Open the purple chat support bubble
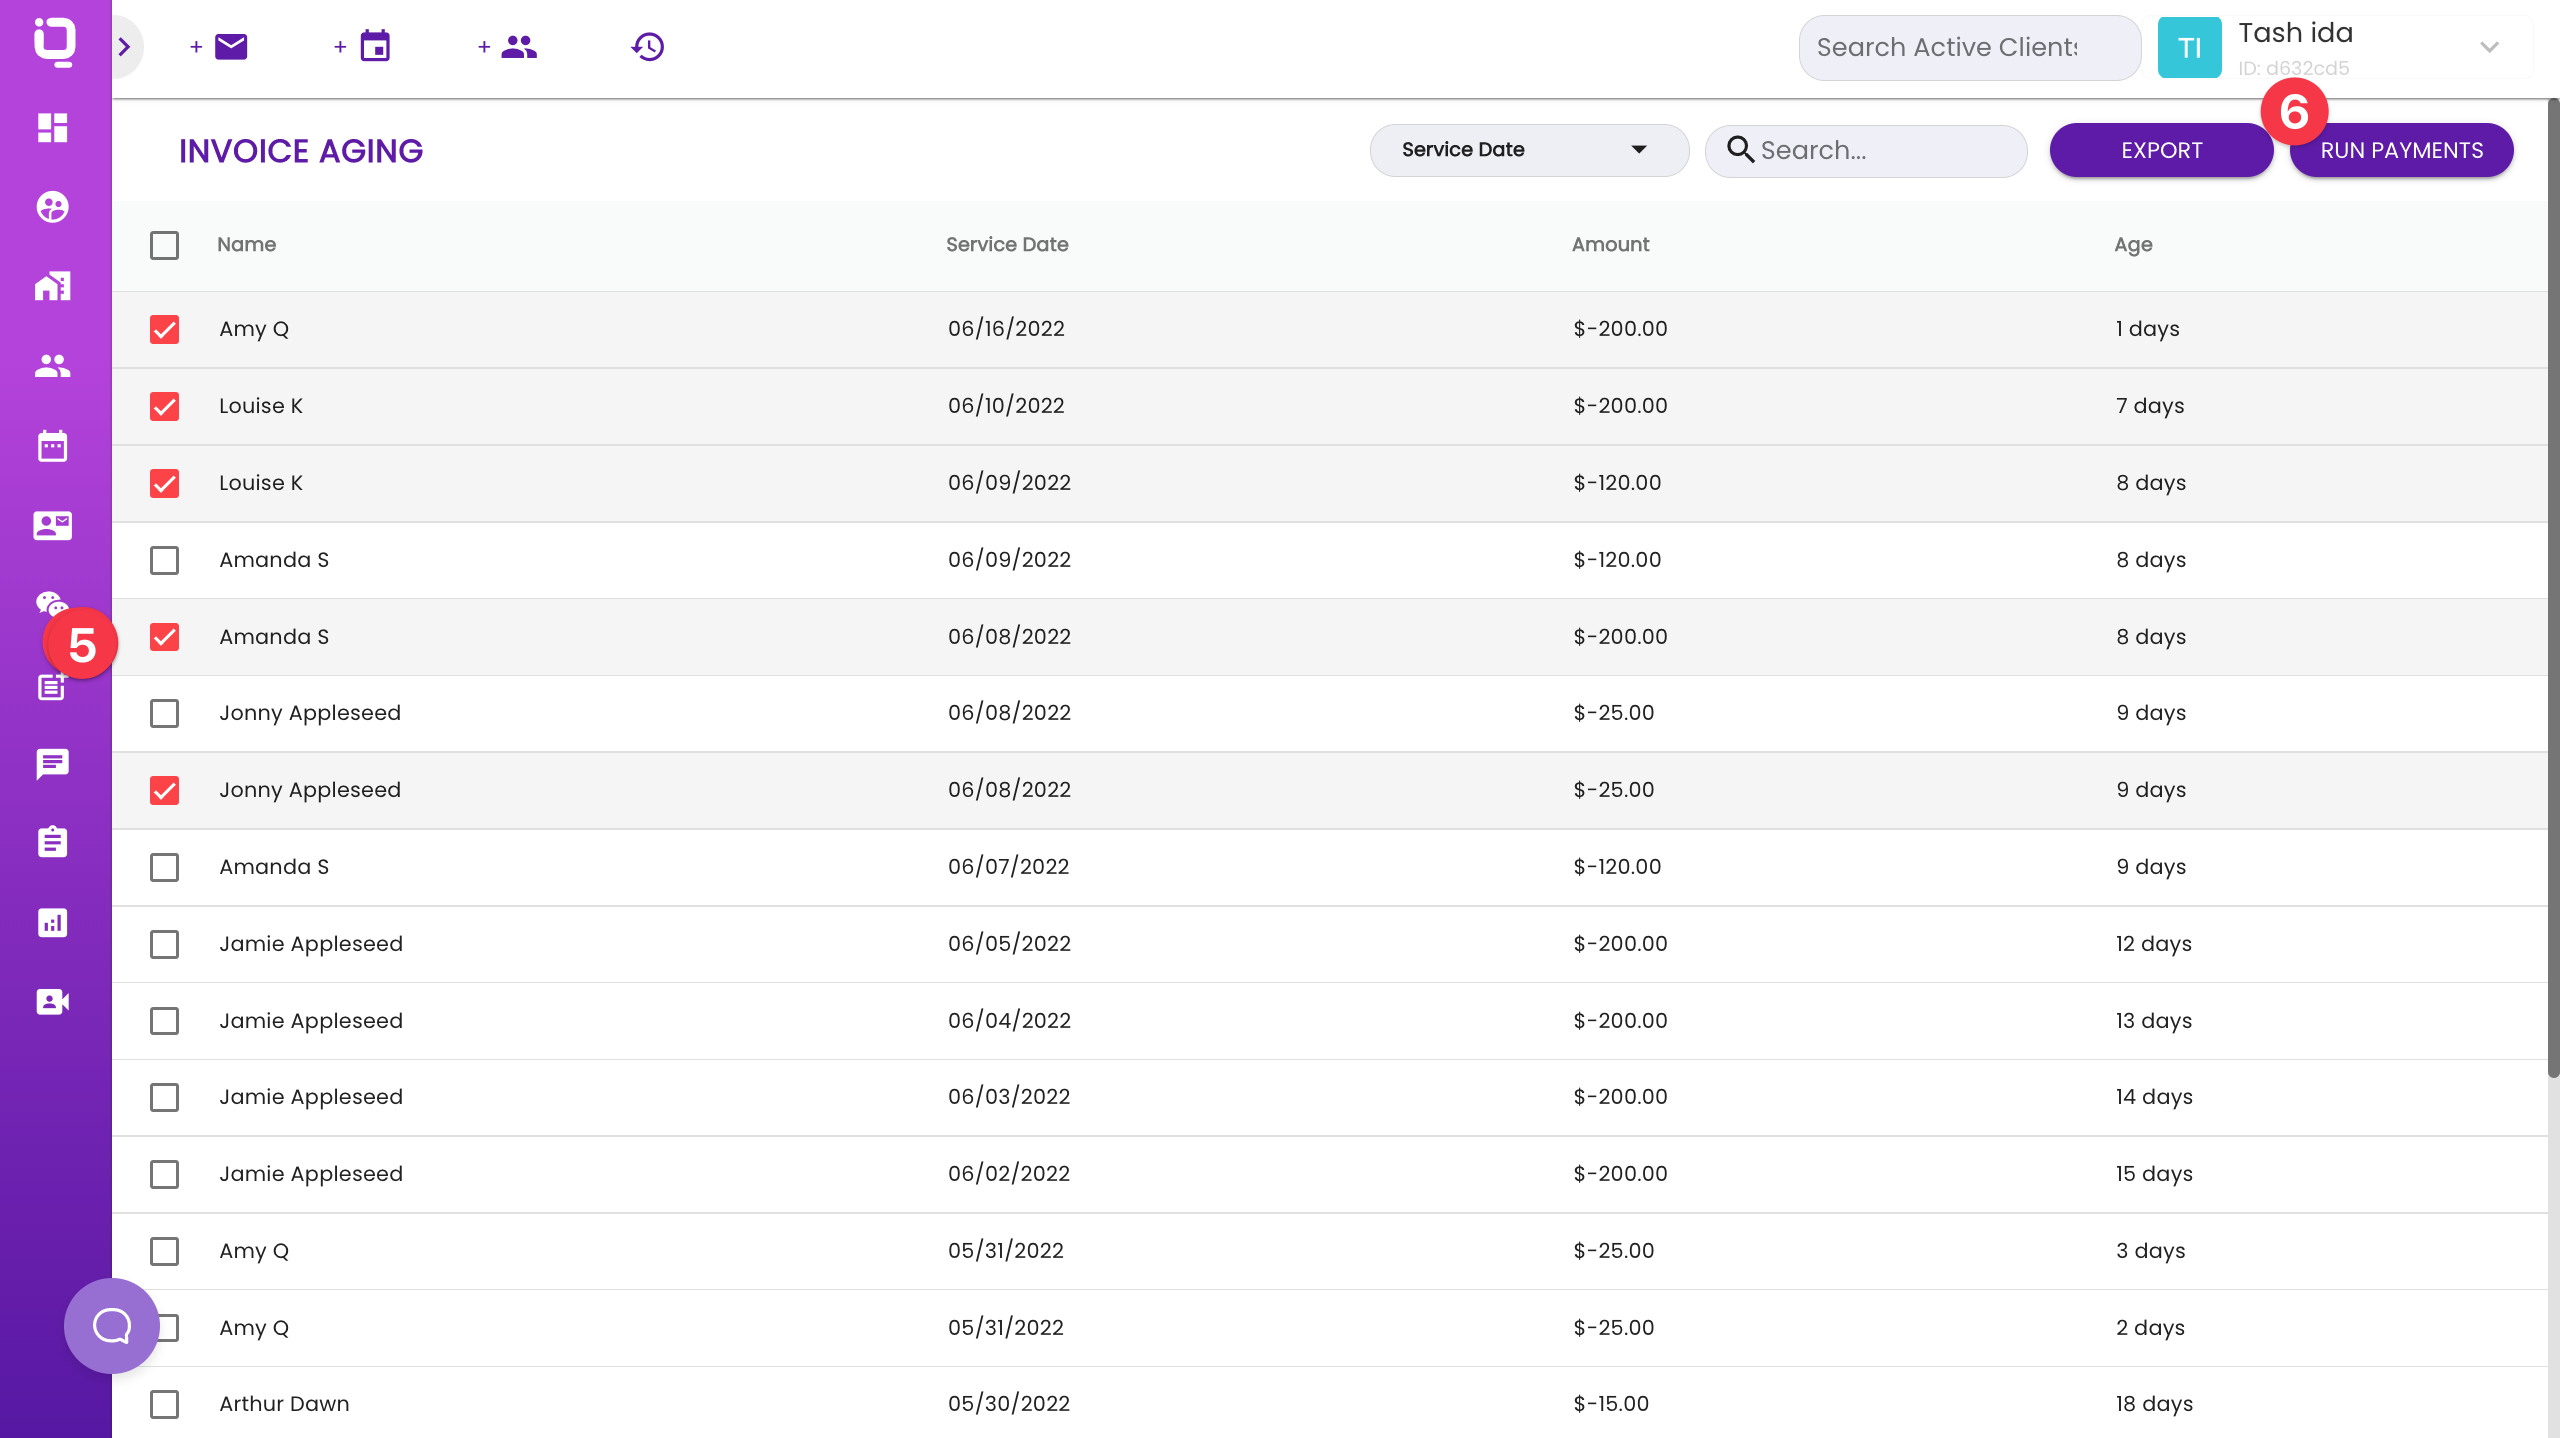This screenshot has height=1438, width=2560. [111, 1325]
